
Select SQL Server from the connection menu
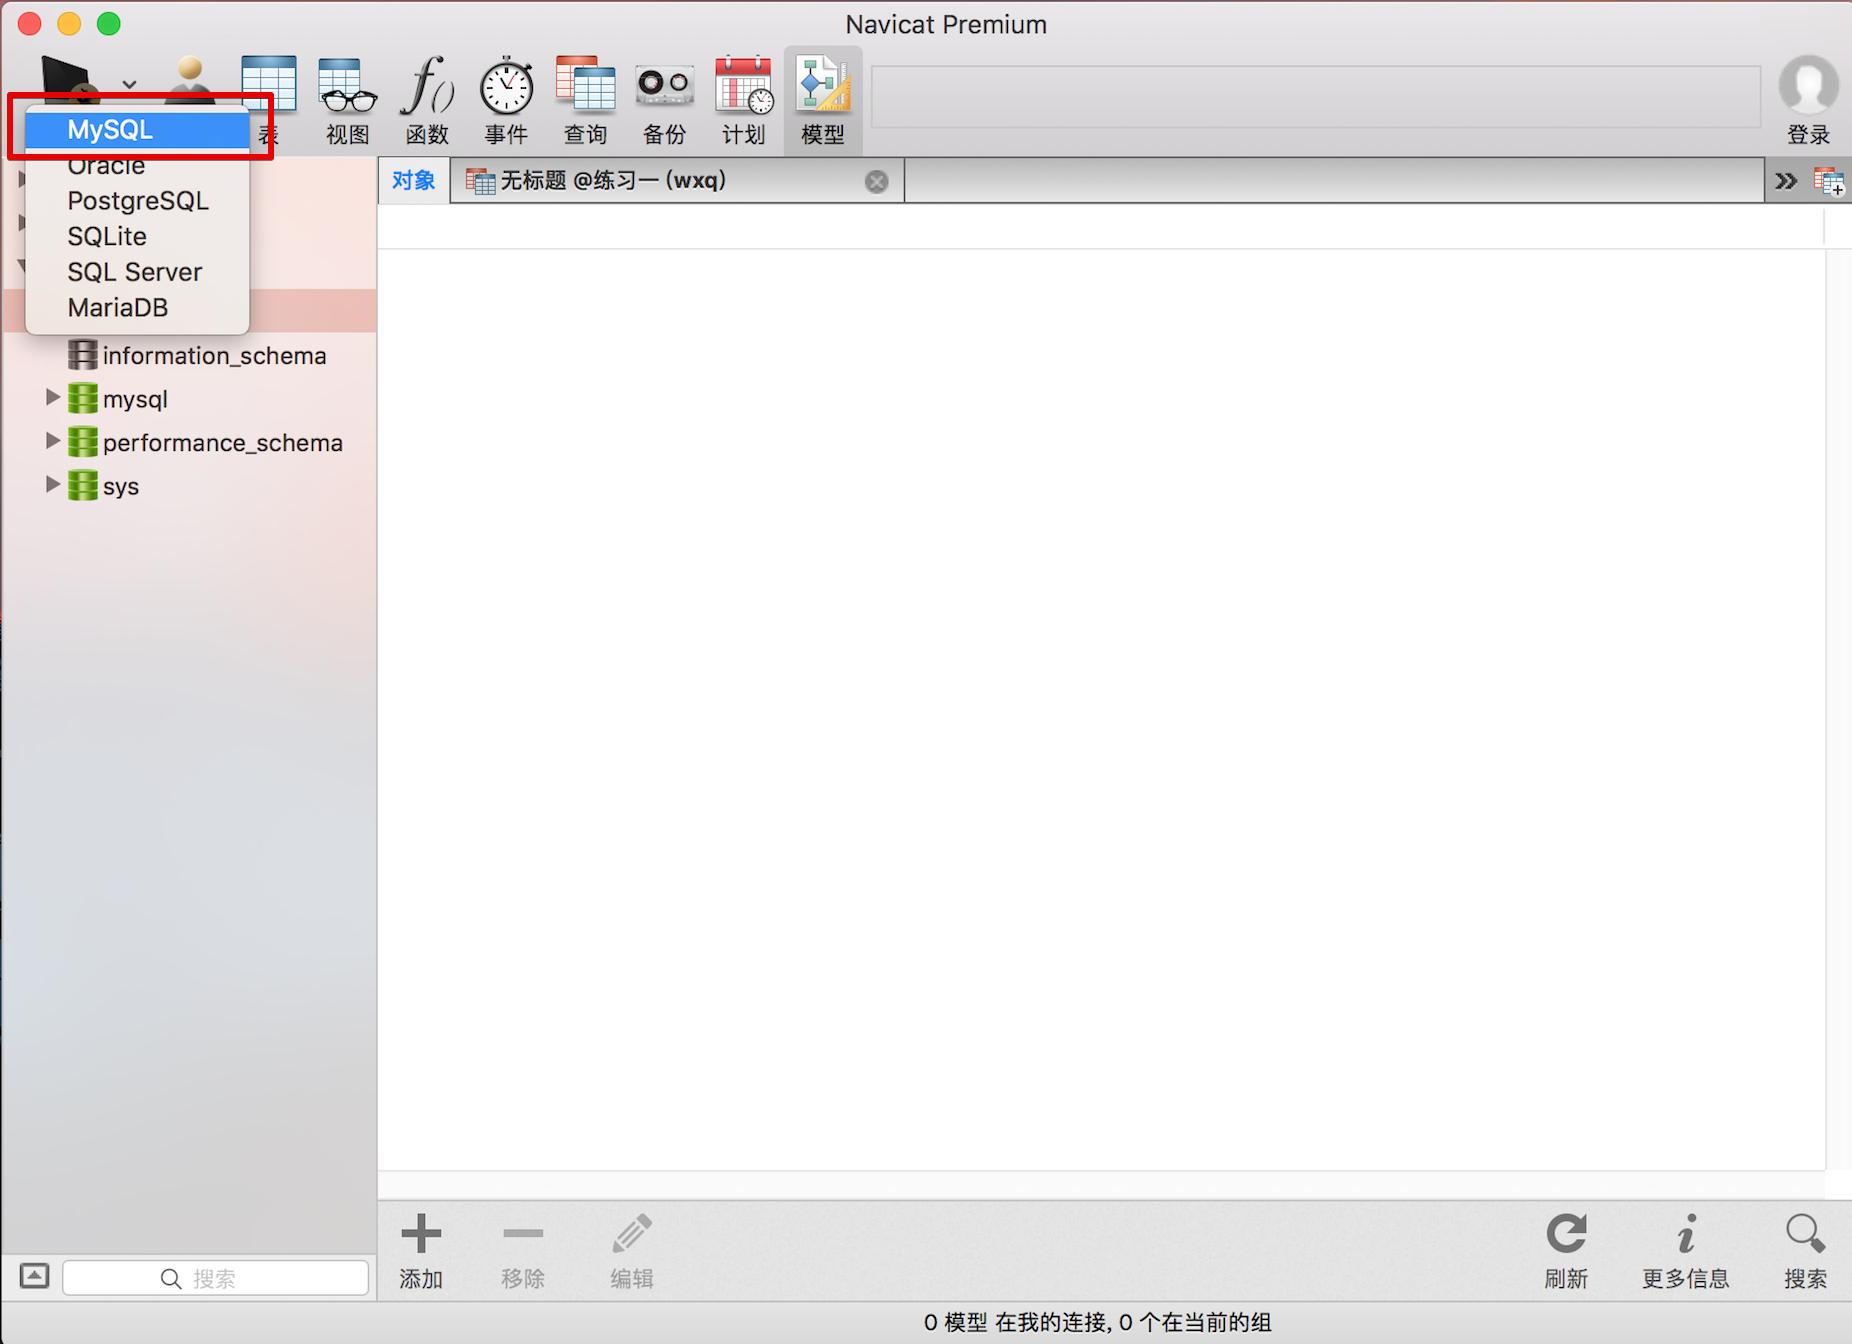[x=138, y=272]
